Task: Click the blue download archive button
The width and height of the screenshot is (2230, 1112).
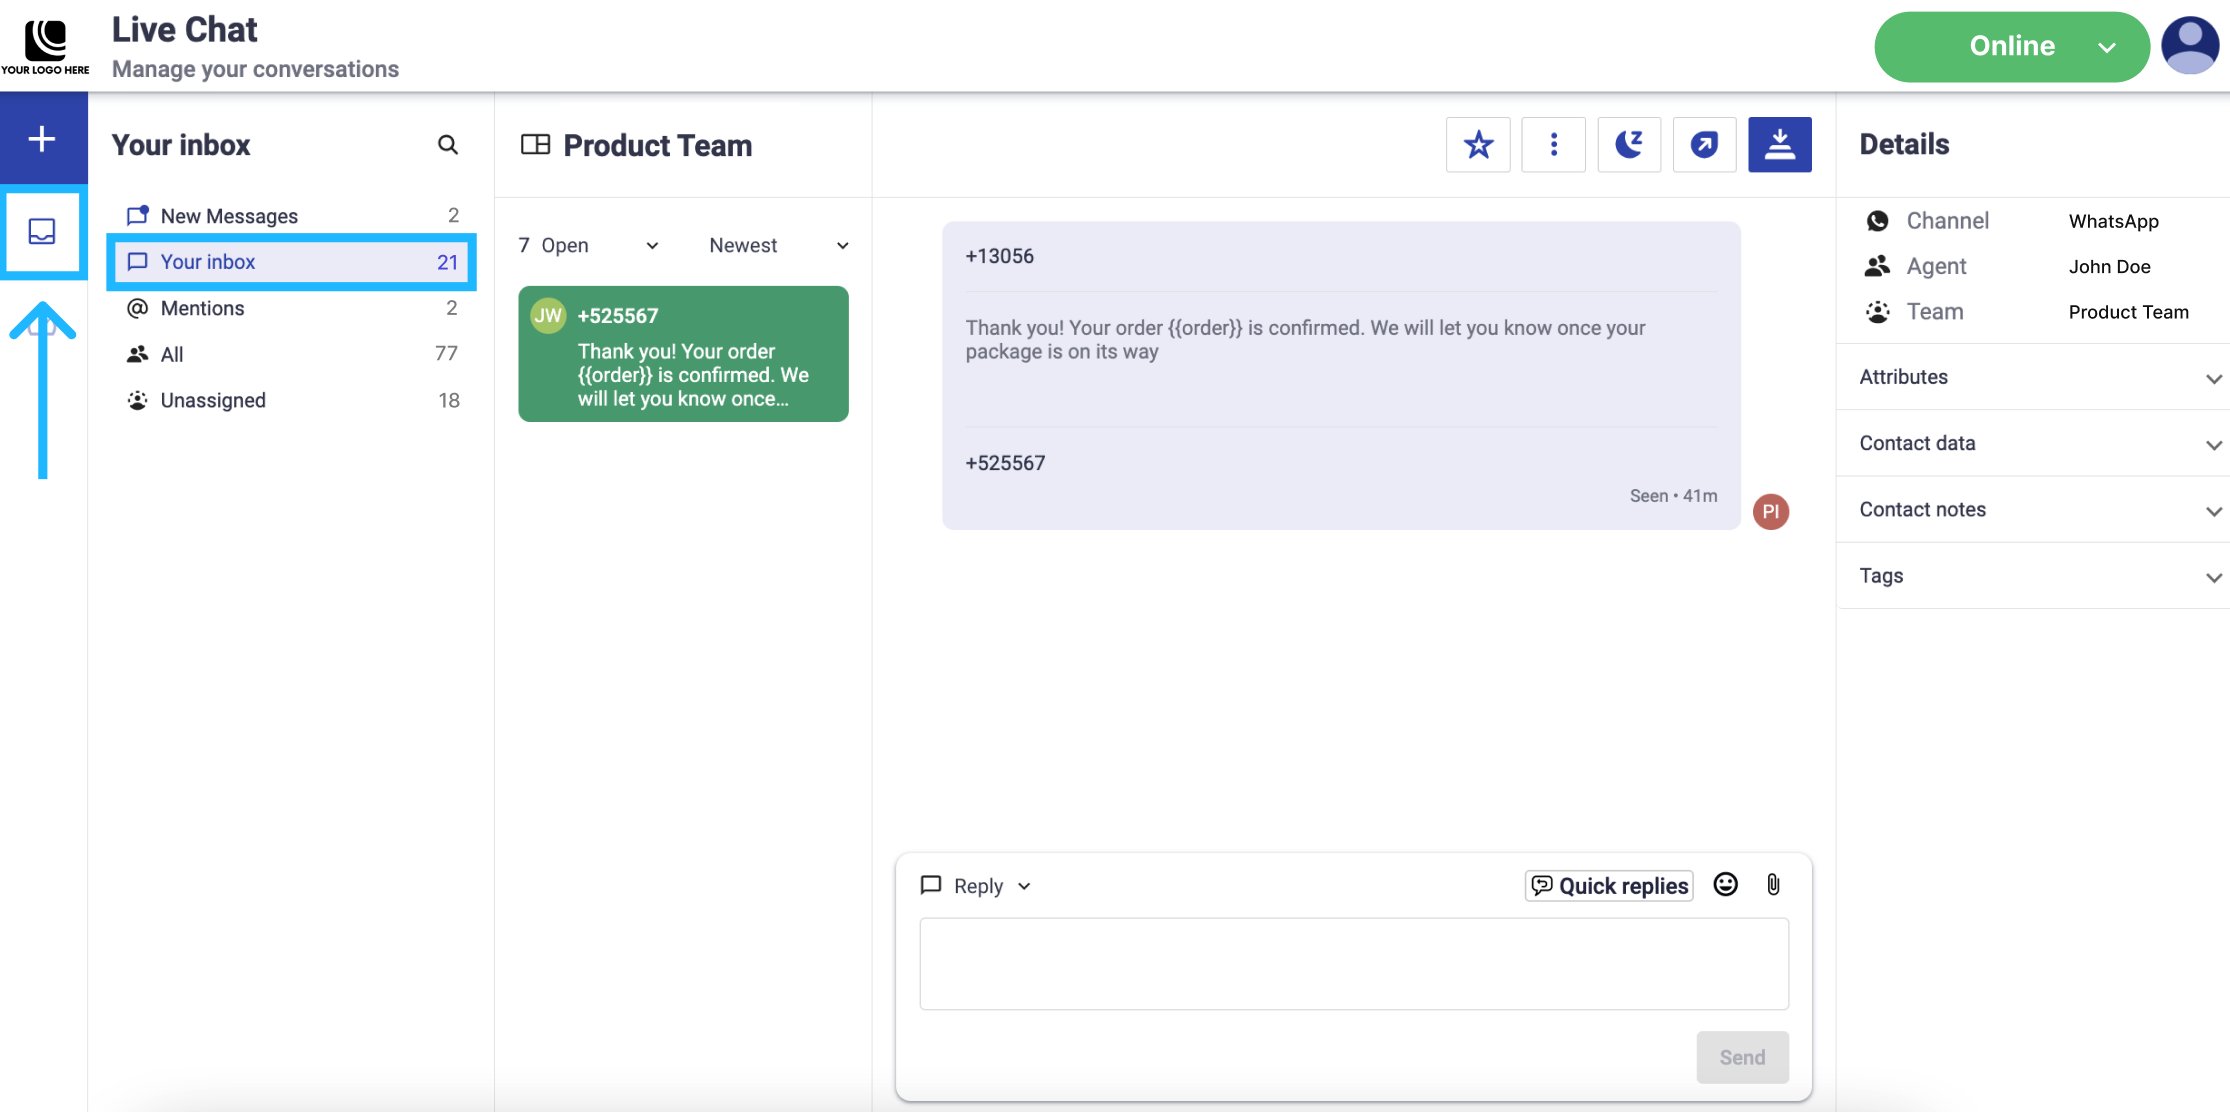Action: point(1779,145)
